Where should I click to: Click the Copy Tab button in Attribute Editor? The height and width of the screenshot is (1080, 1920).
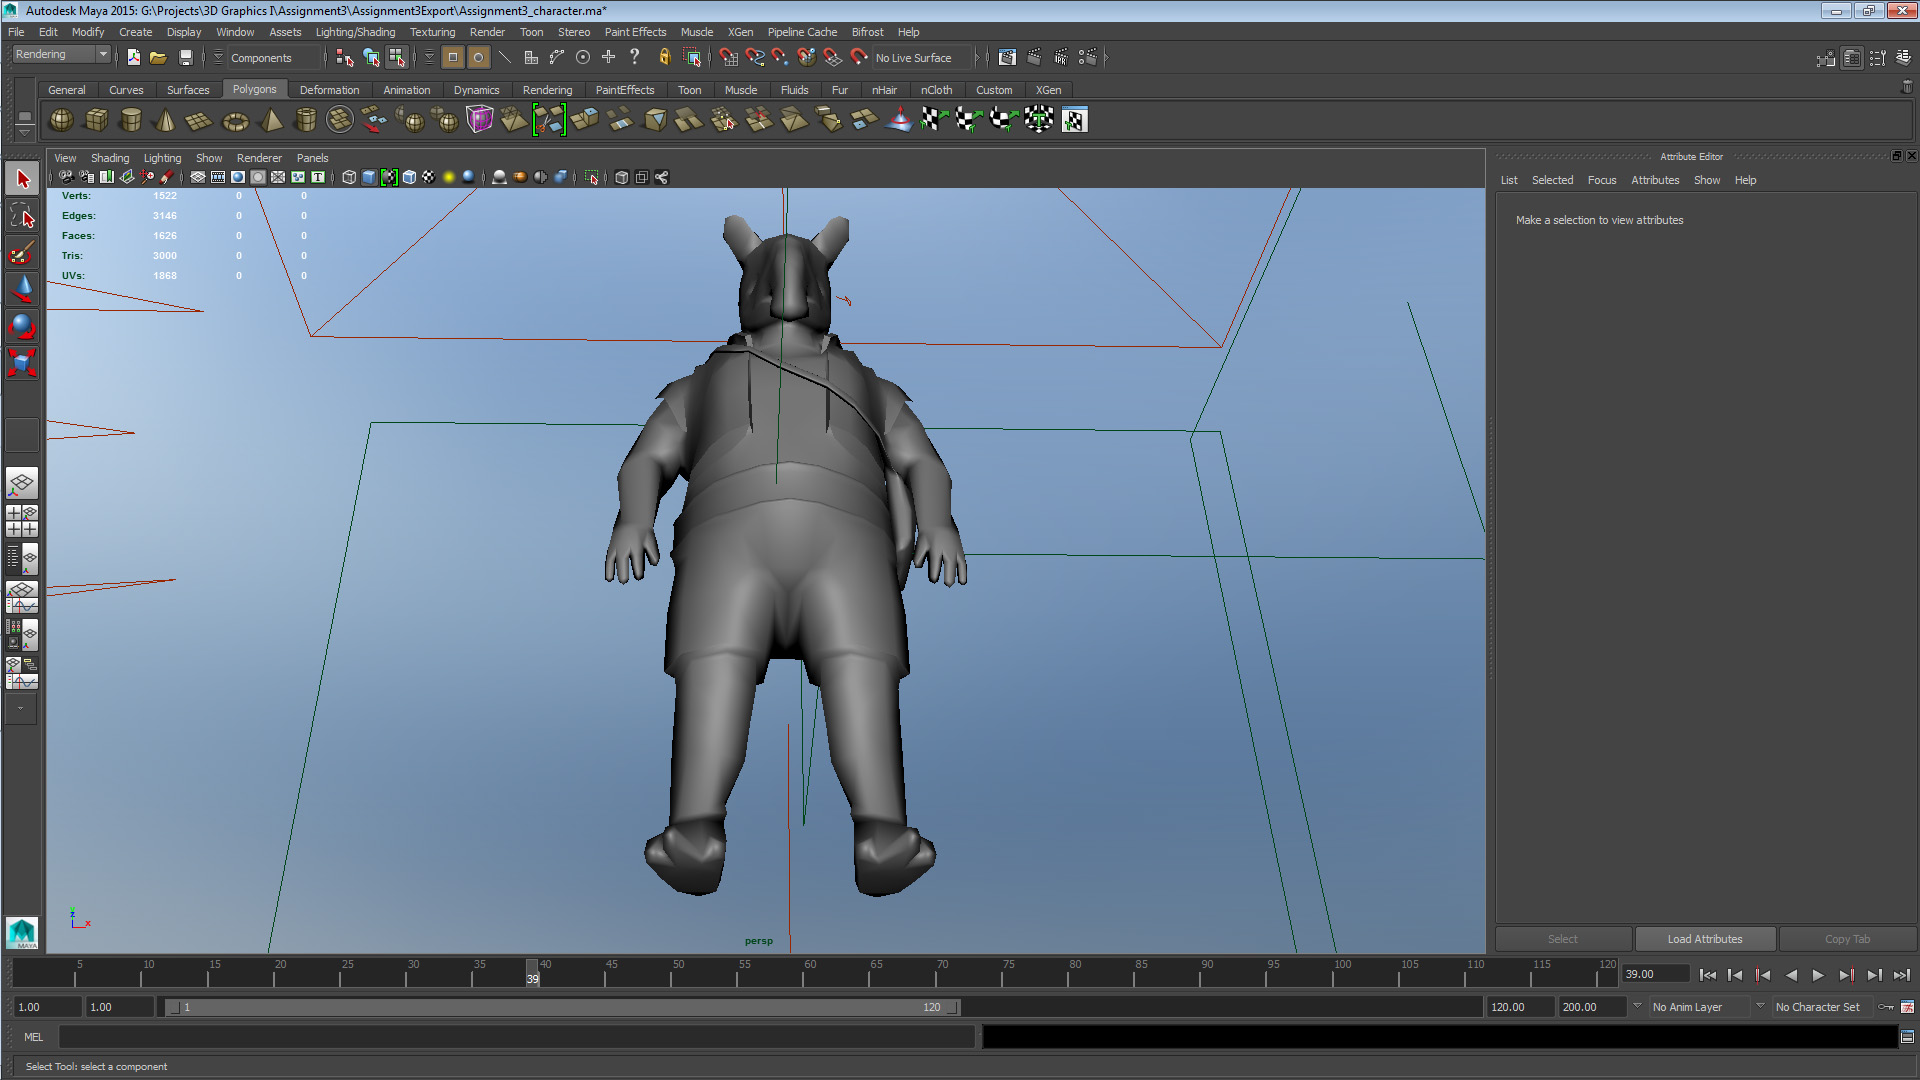(x=1846, y=938)
